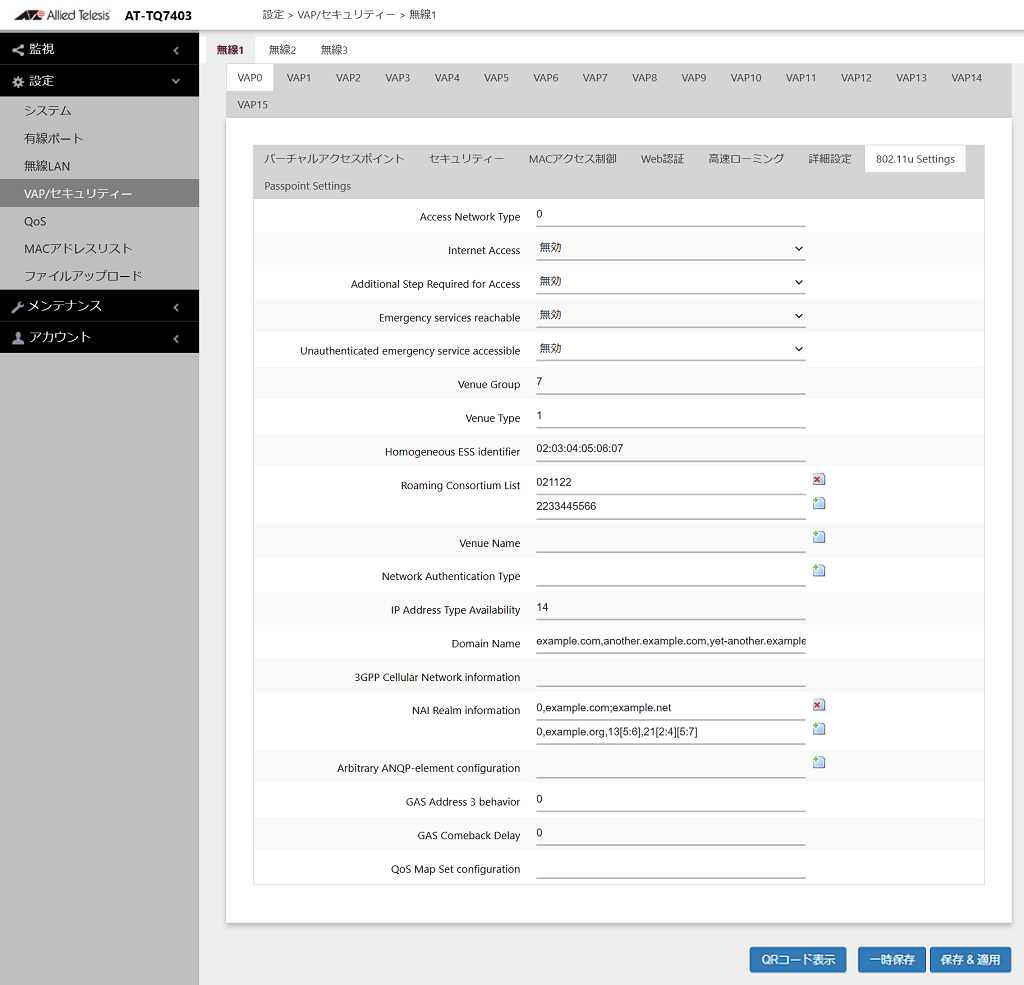Select the VAP14 tab
The height and width of the screenshot is (985, 1024).
[967, 78]
